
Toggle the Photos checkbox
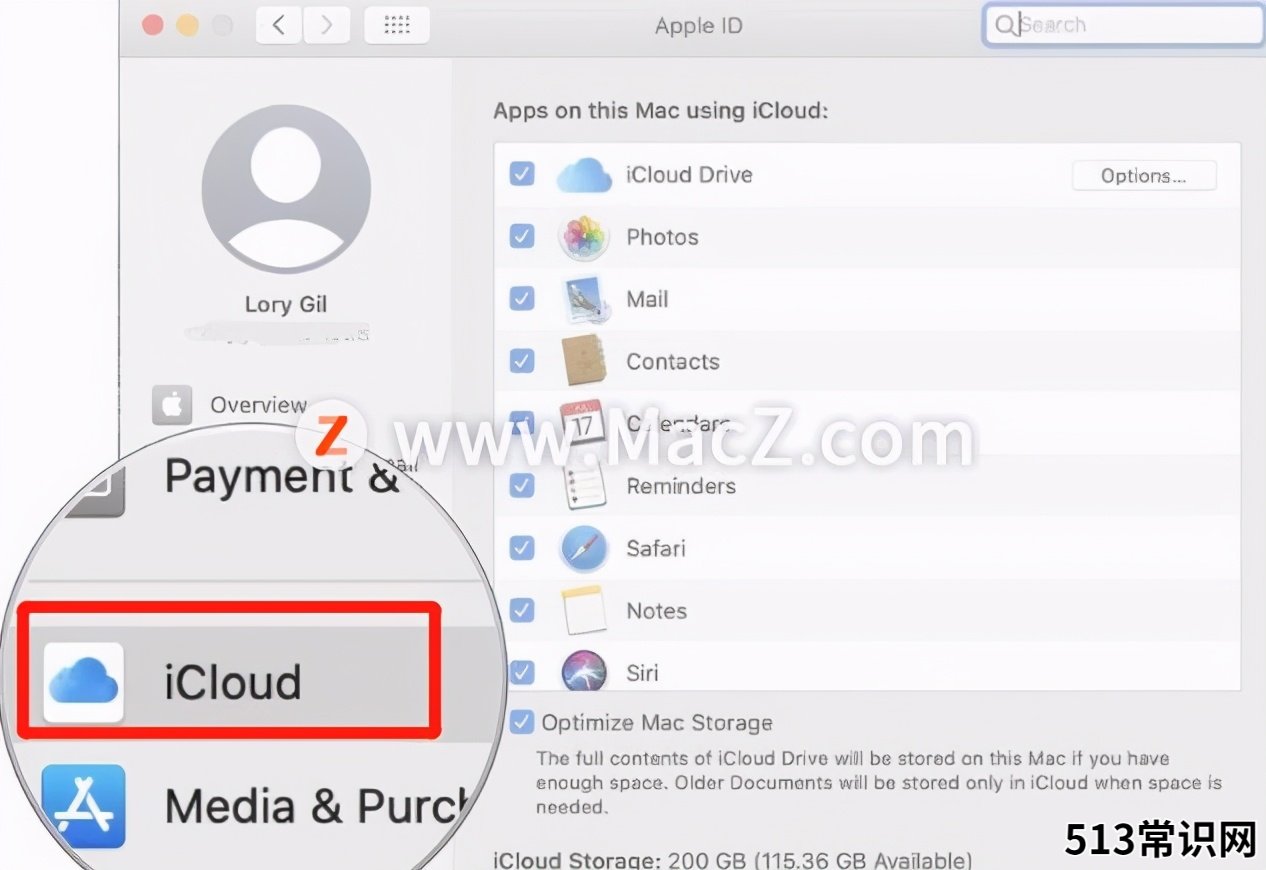coord(522,236)
